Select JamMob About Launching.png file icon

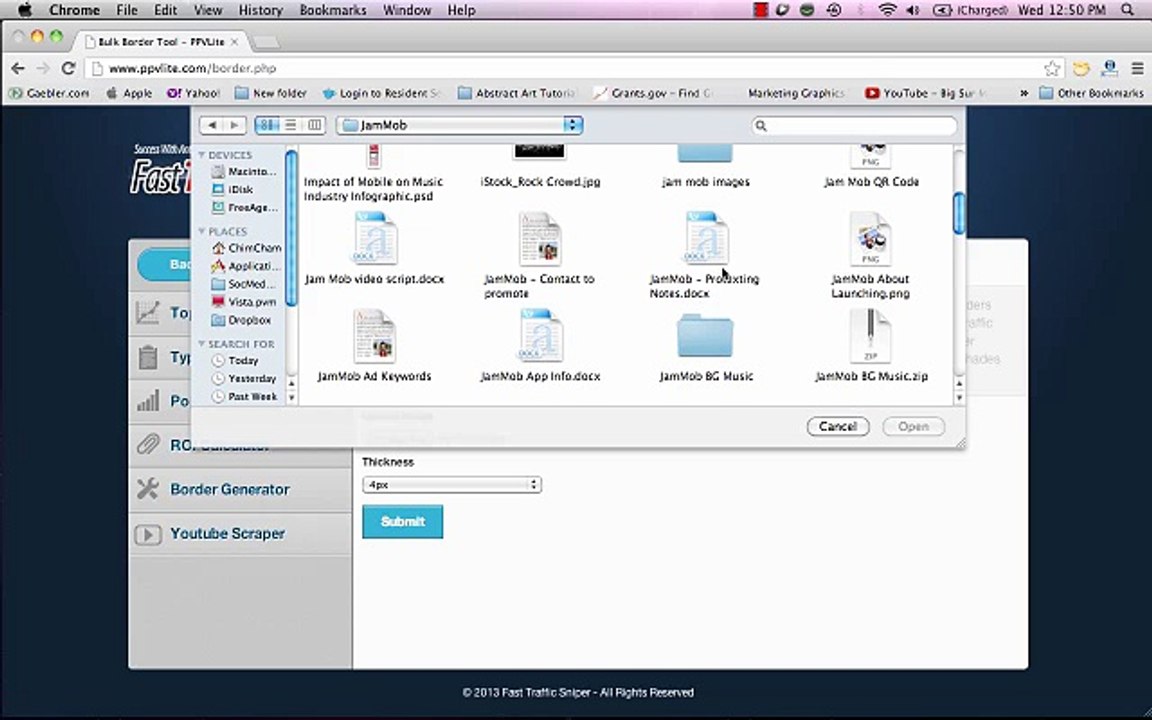point(871,239)
